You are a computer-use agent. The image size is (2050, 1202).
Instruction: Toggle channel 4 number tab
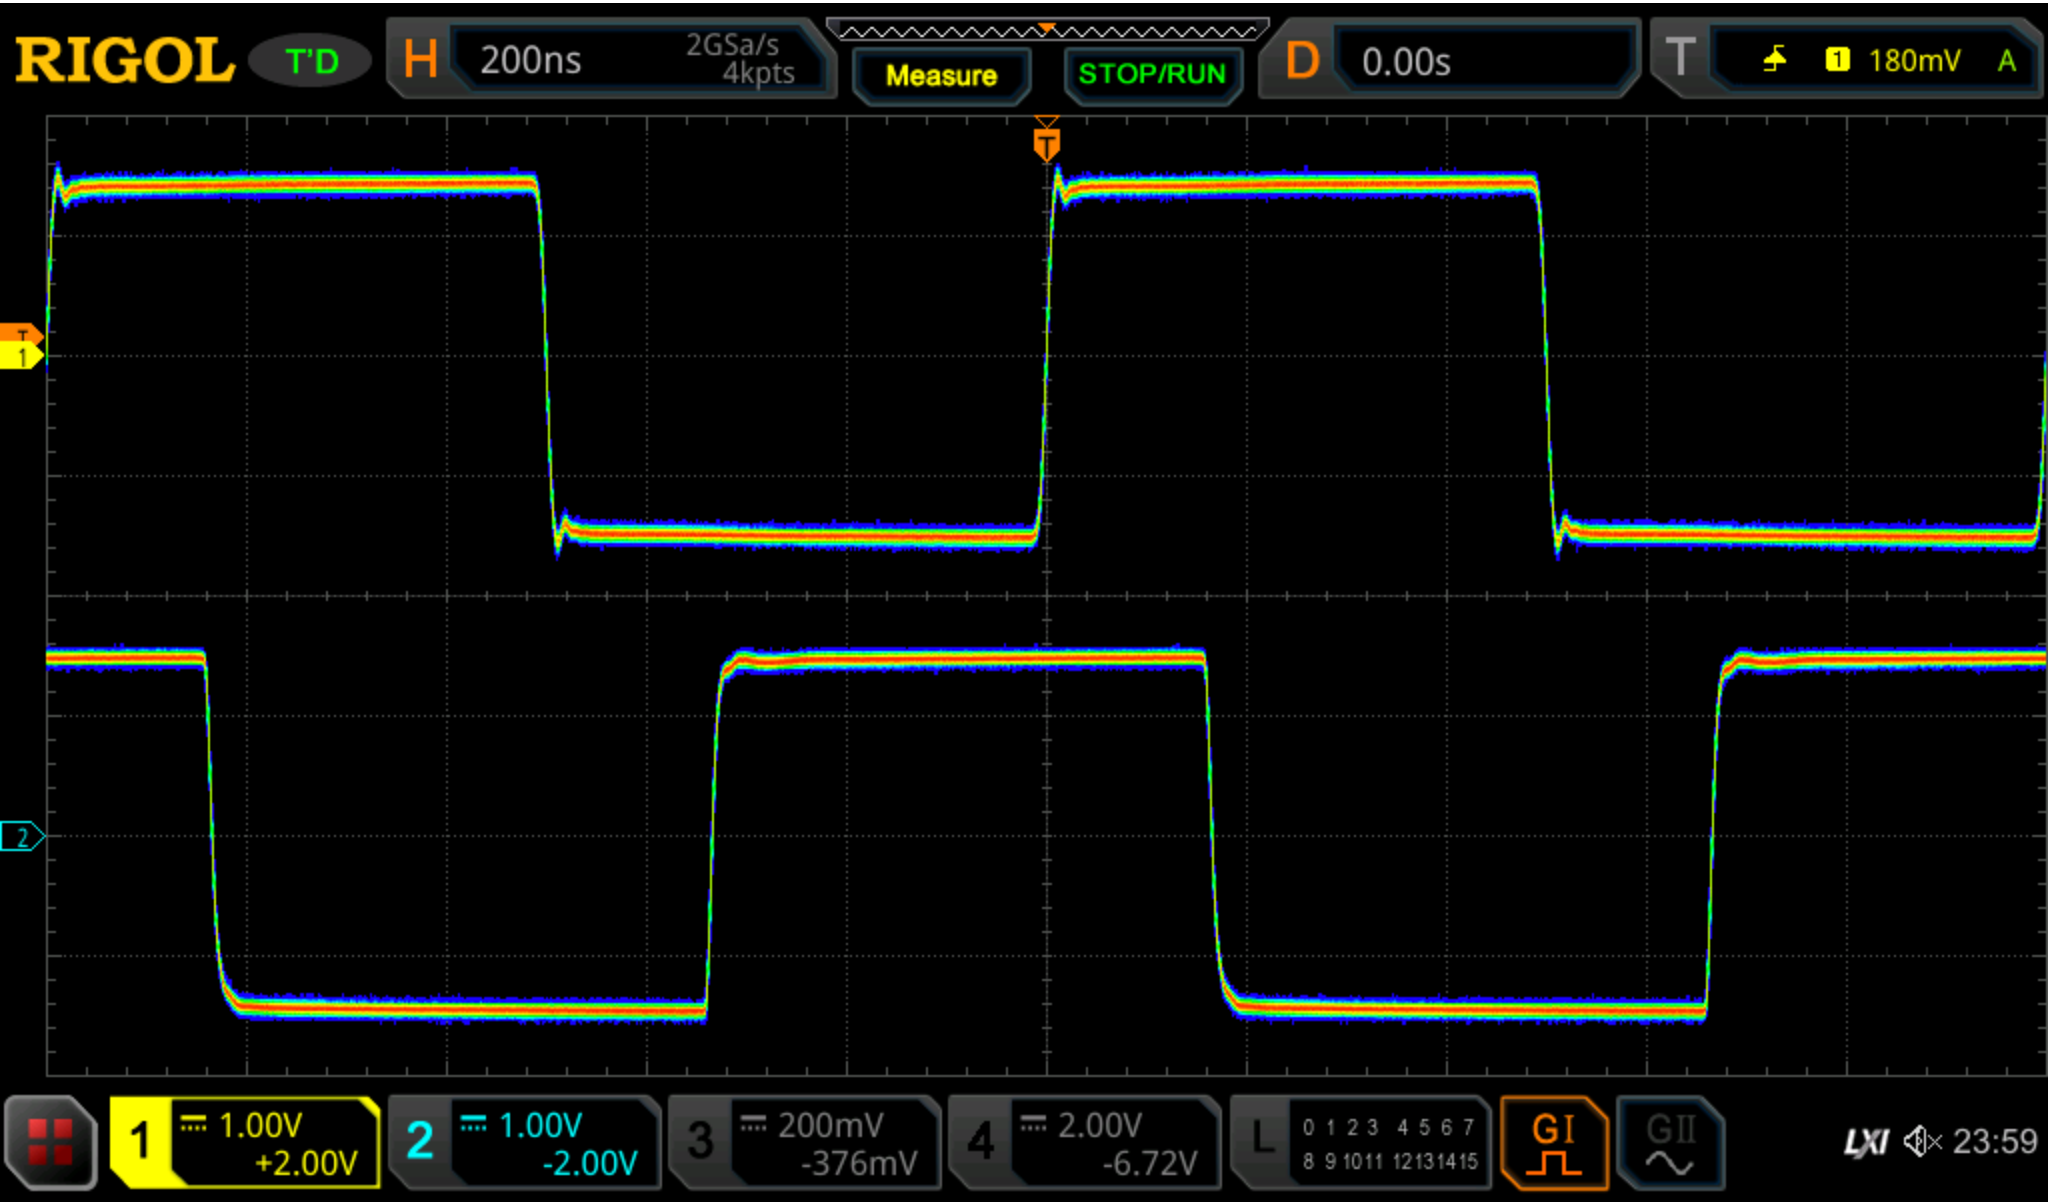point(980,1142)
